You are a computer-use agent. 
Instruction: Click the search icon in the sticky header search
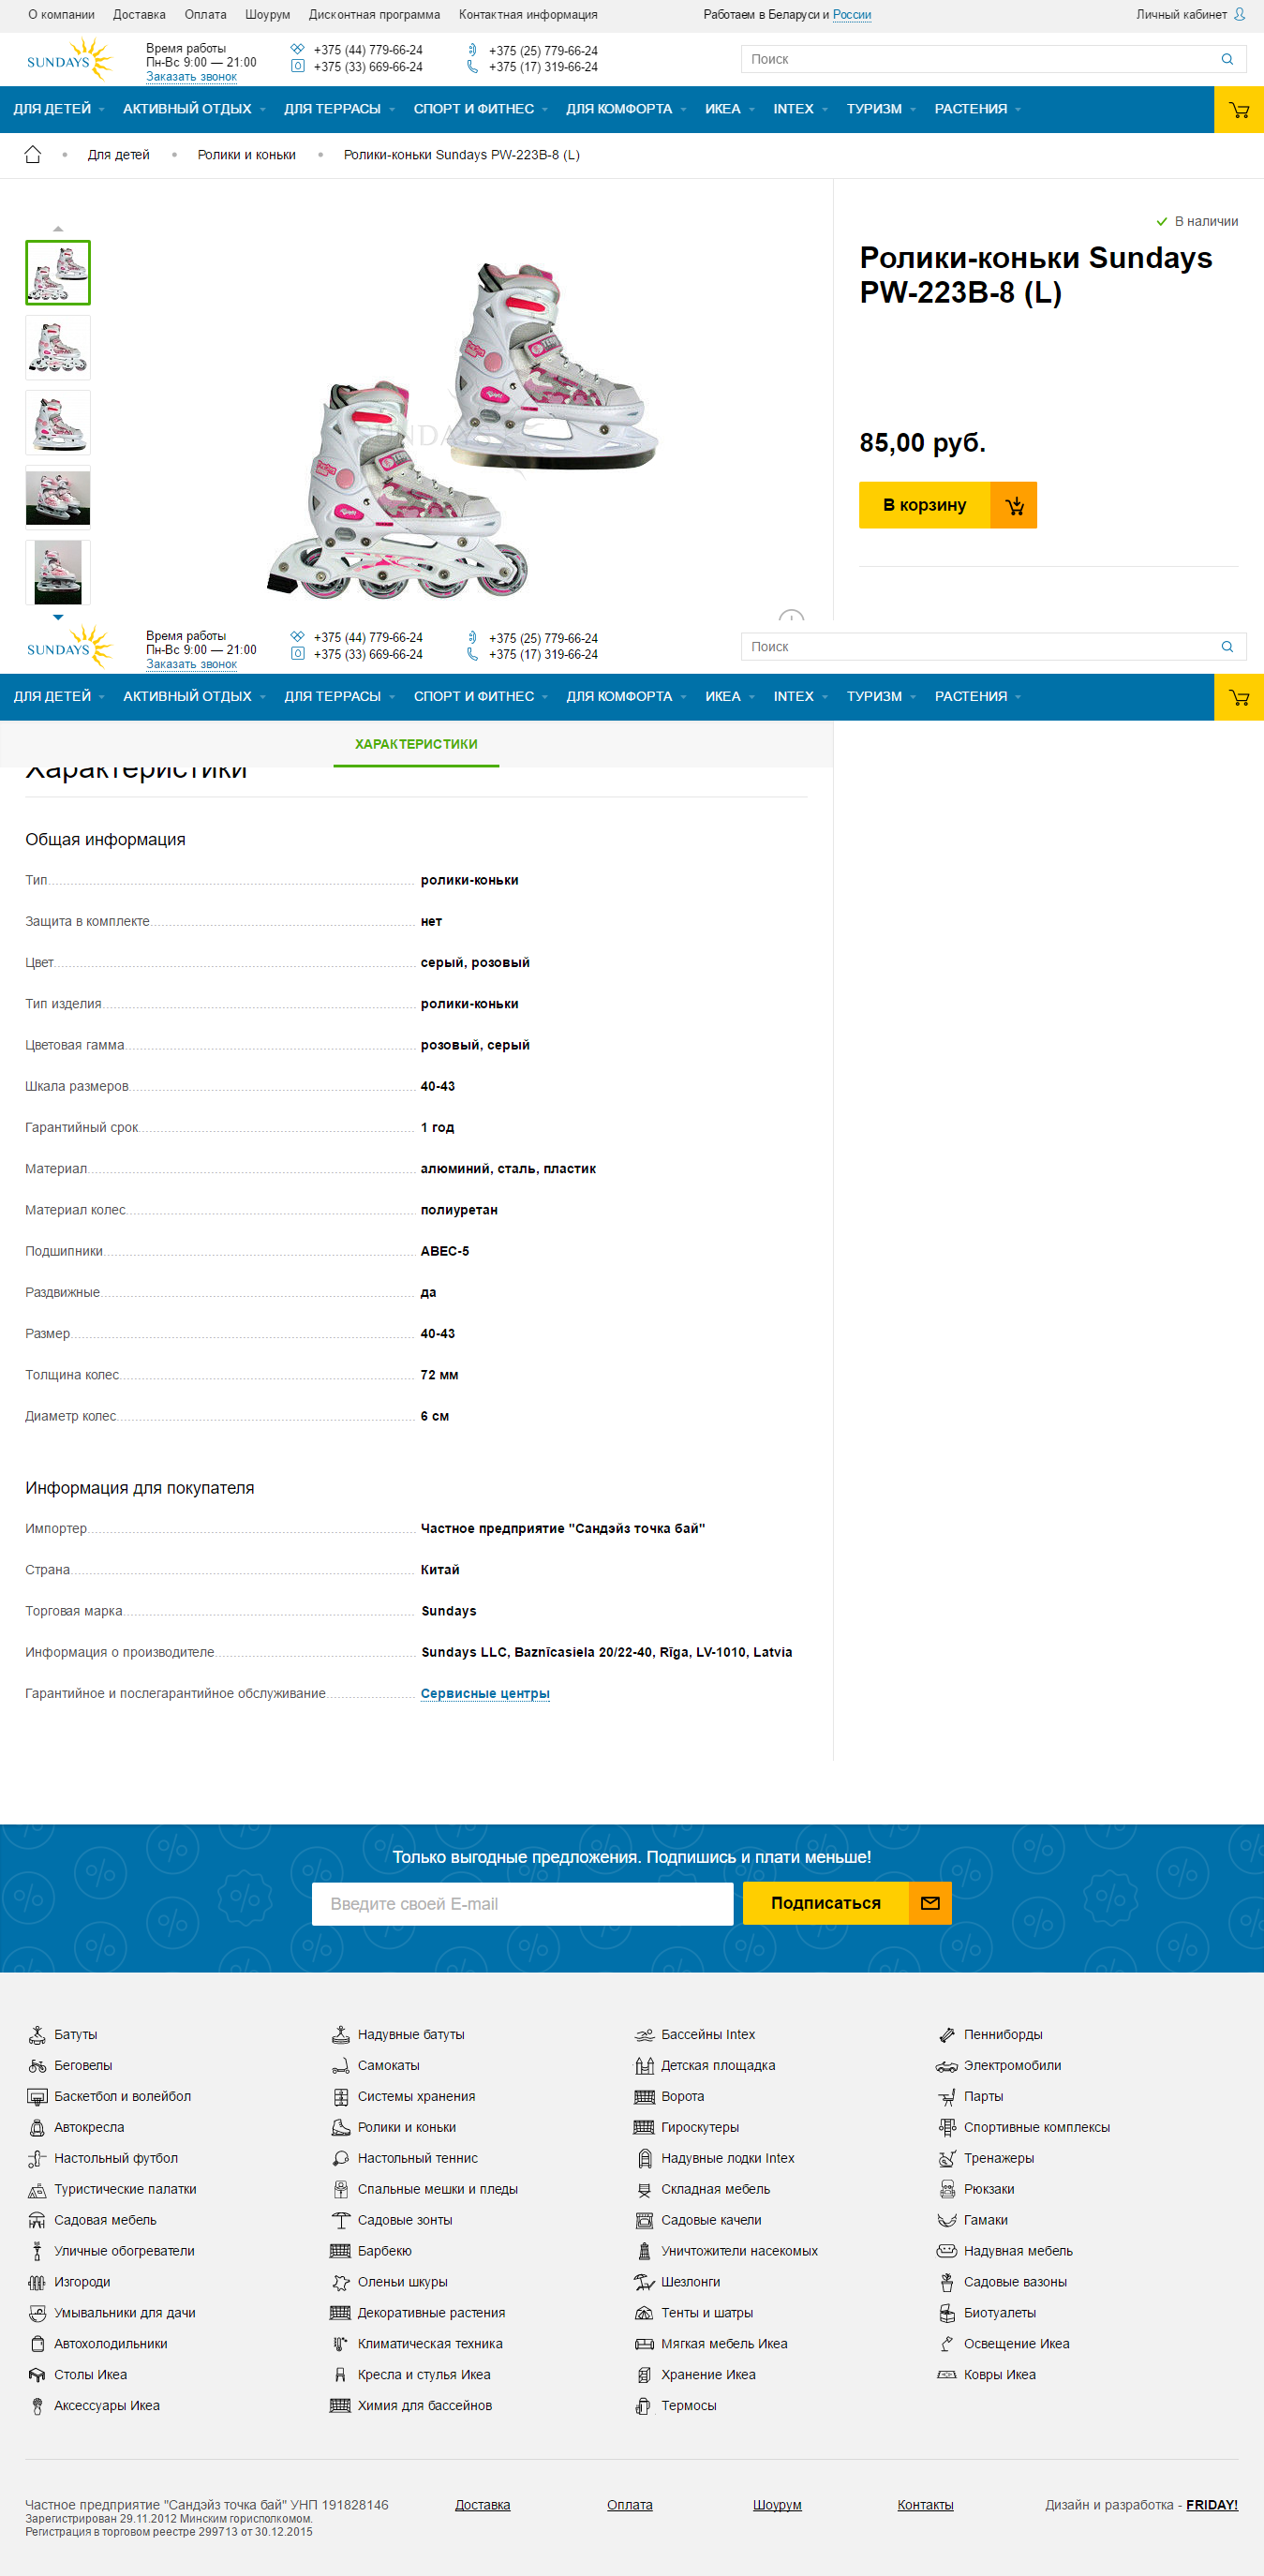click(1227, 647)
